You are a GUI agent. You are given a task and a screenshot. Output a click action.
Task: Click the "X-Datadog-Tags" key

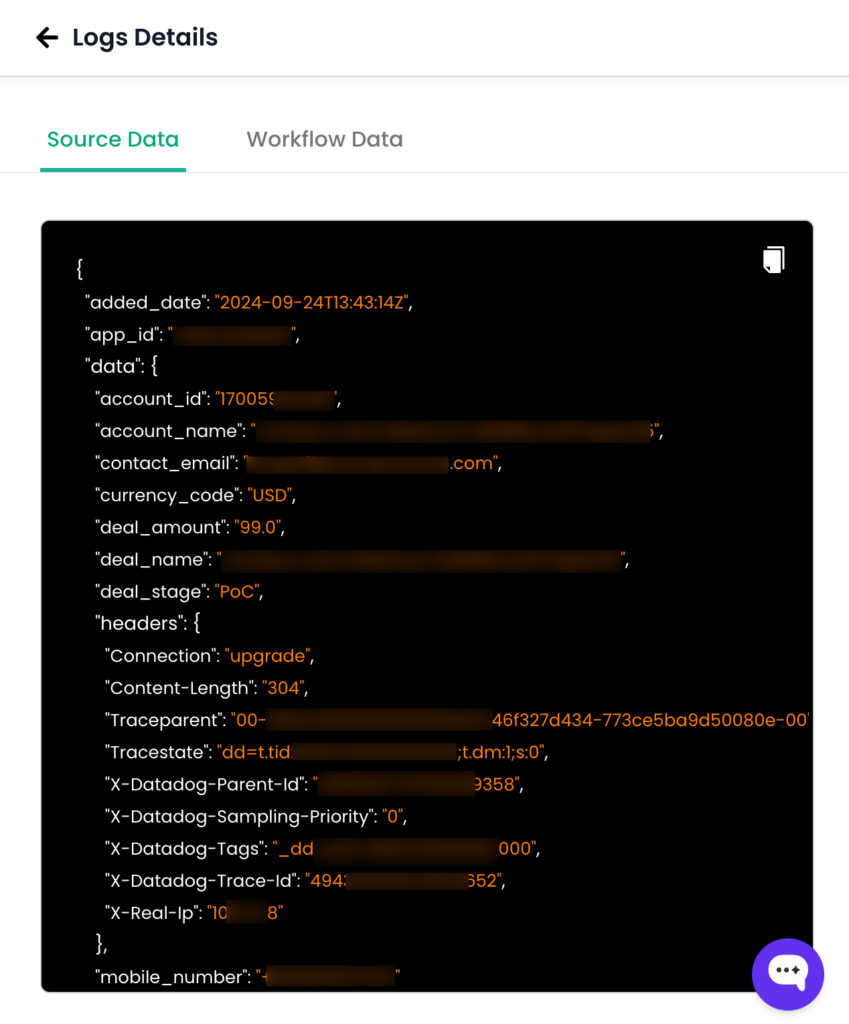pos(187,848)
